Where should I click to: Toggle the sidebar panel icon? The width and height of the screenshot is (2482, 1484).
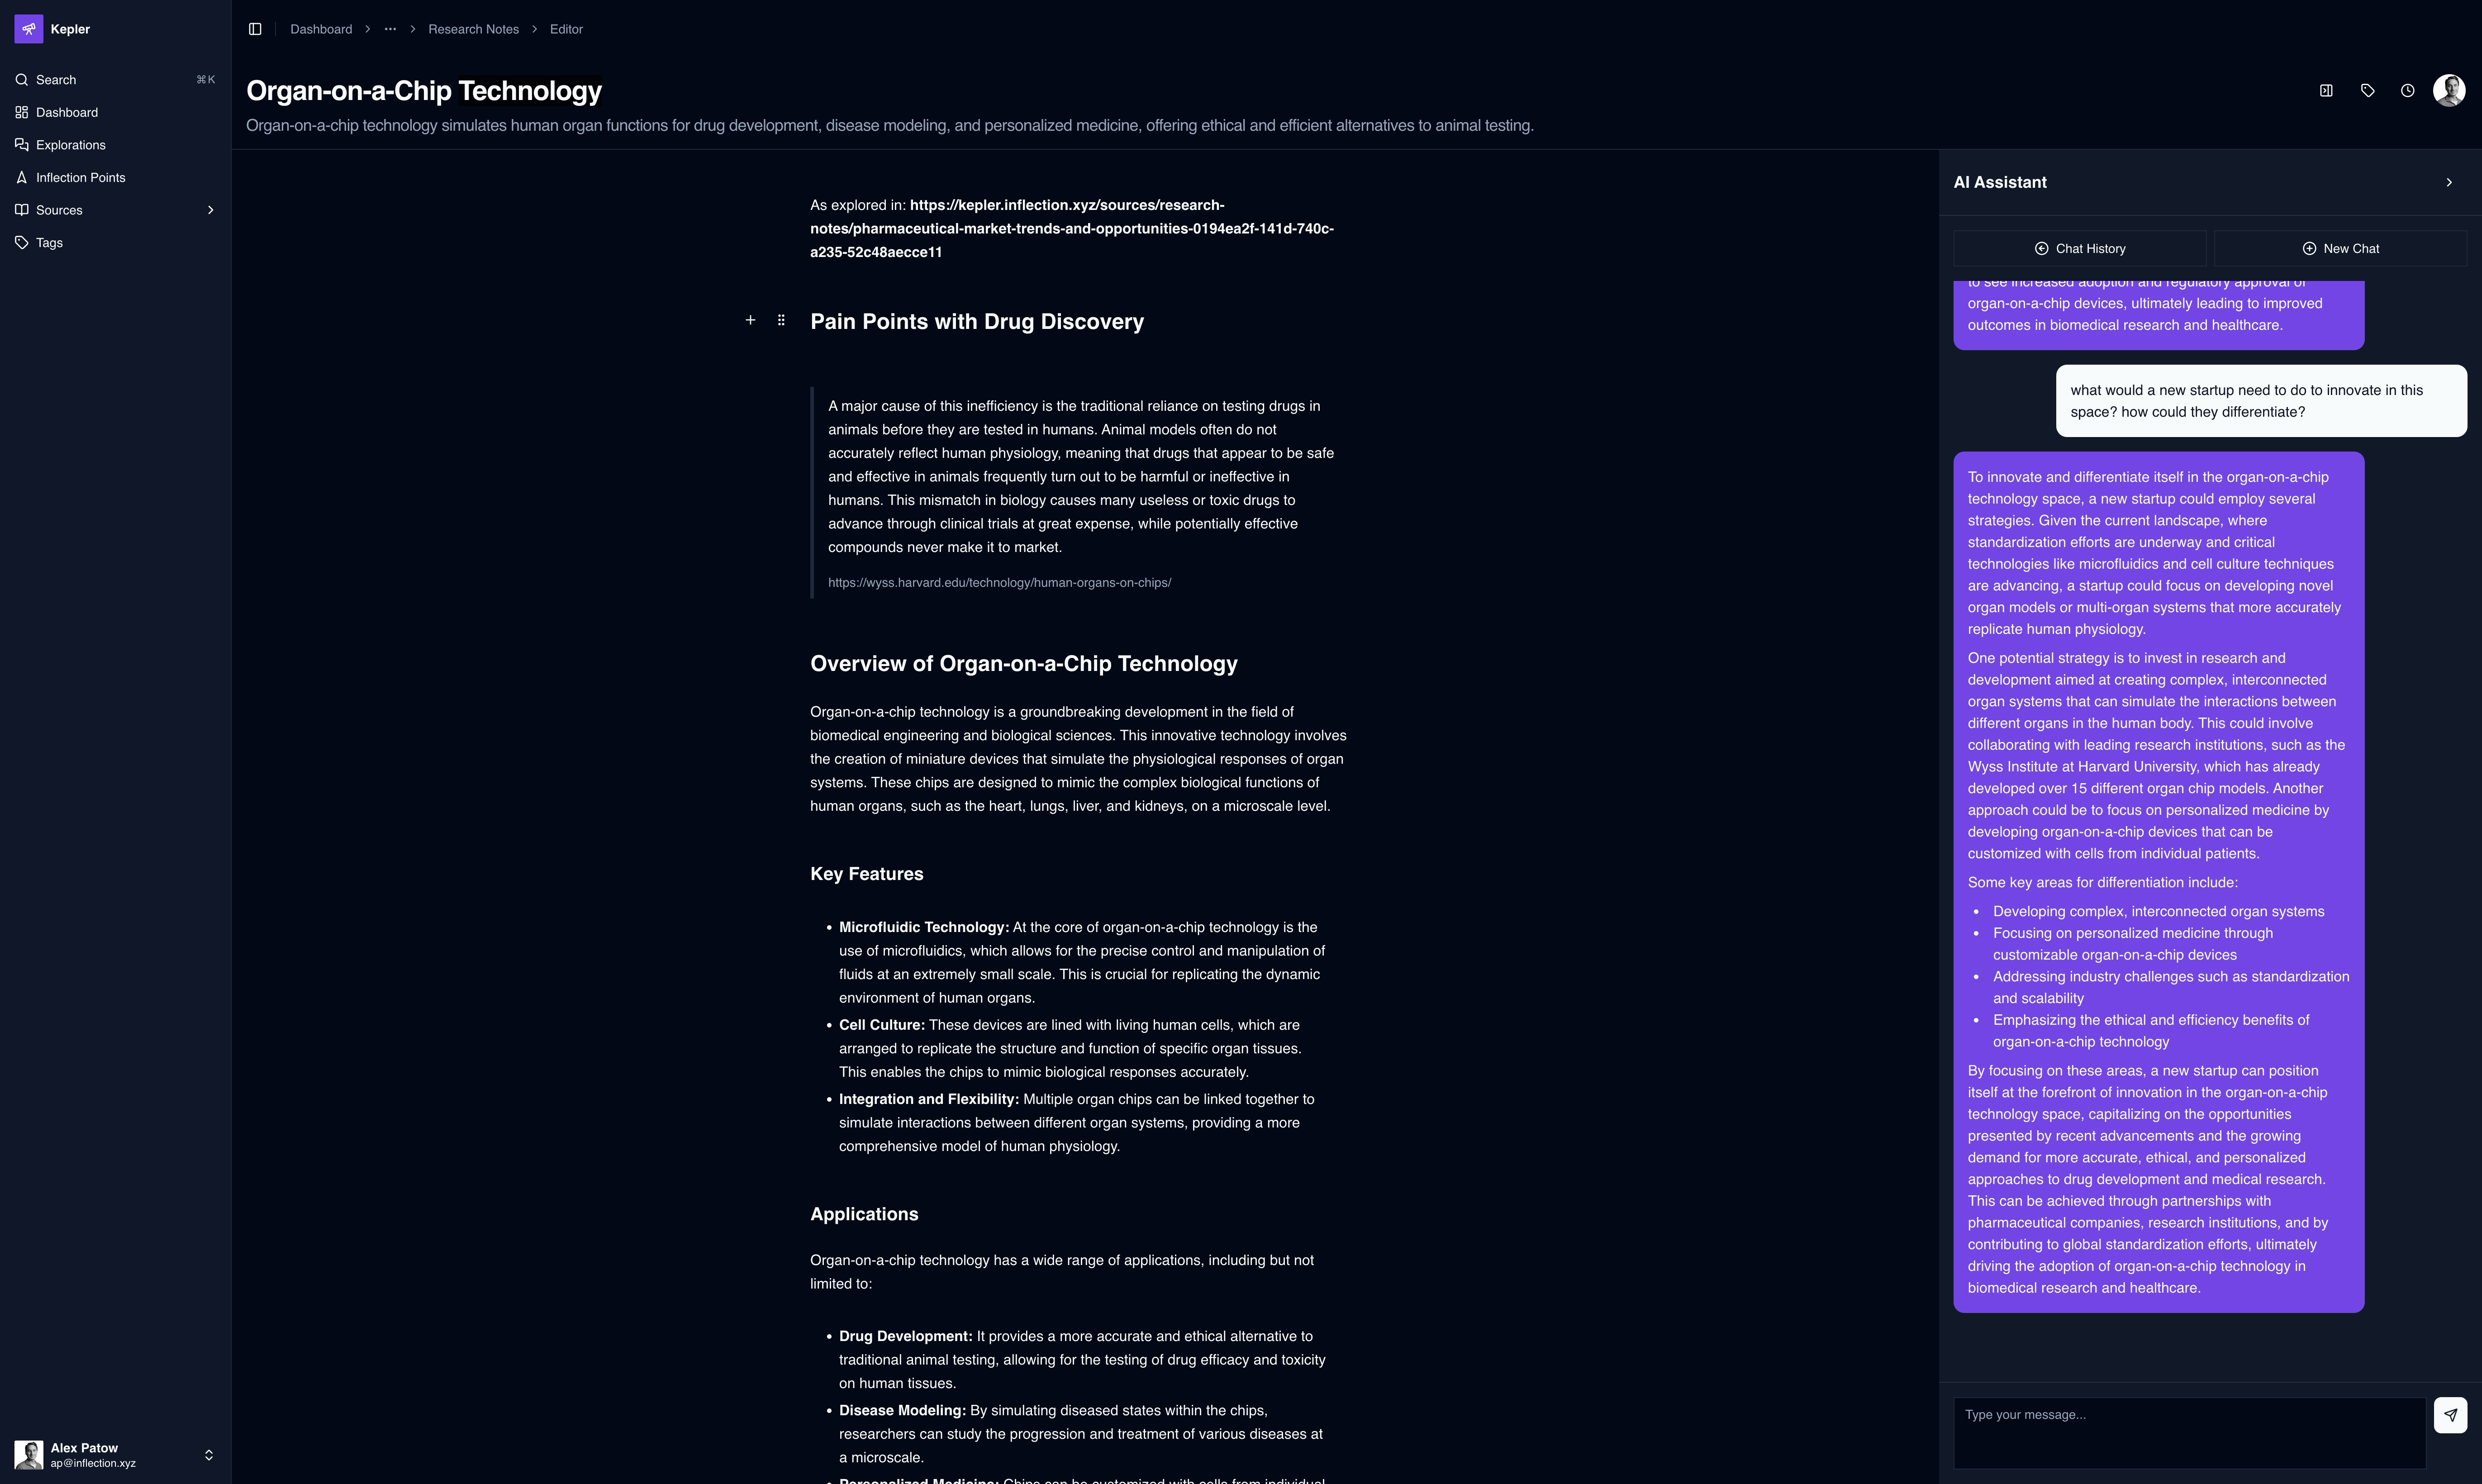tap(255, 29)
